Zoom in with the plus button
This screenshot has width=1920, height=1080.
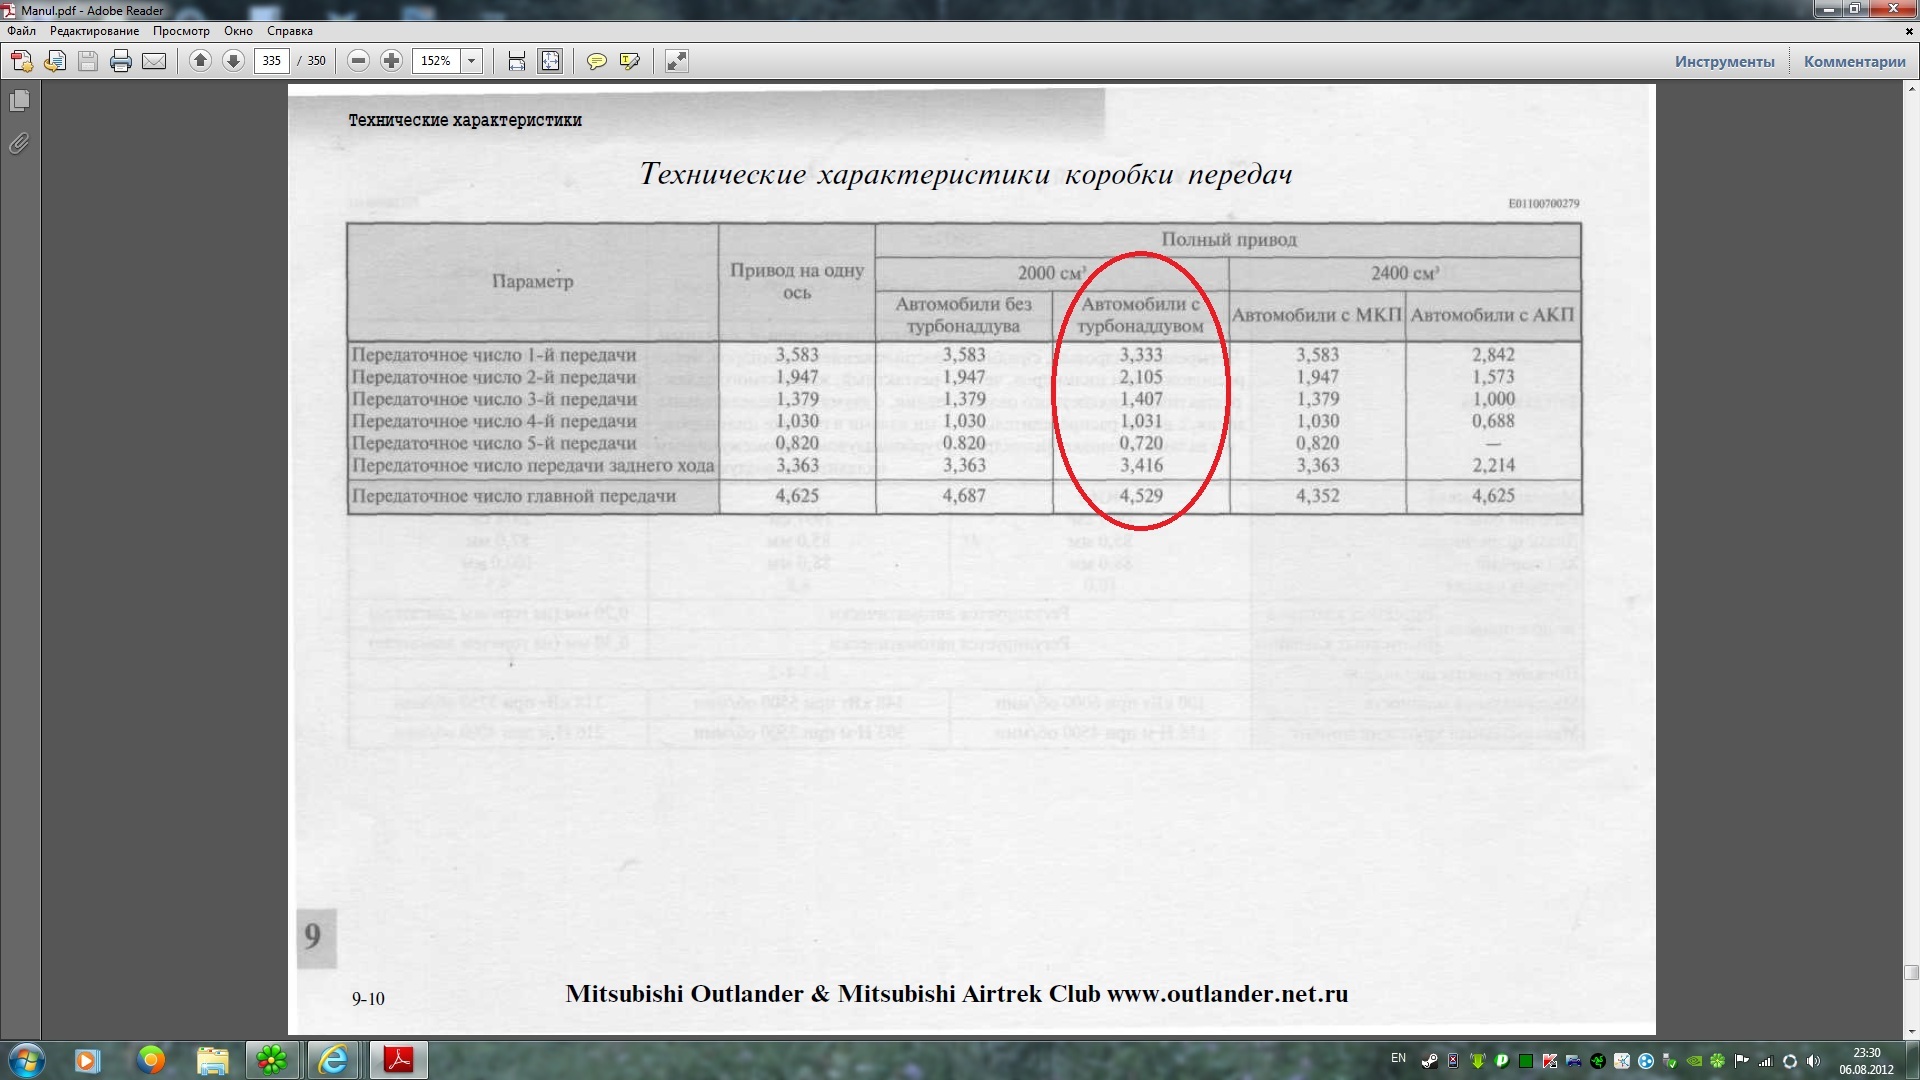point(391,61)
